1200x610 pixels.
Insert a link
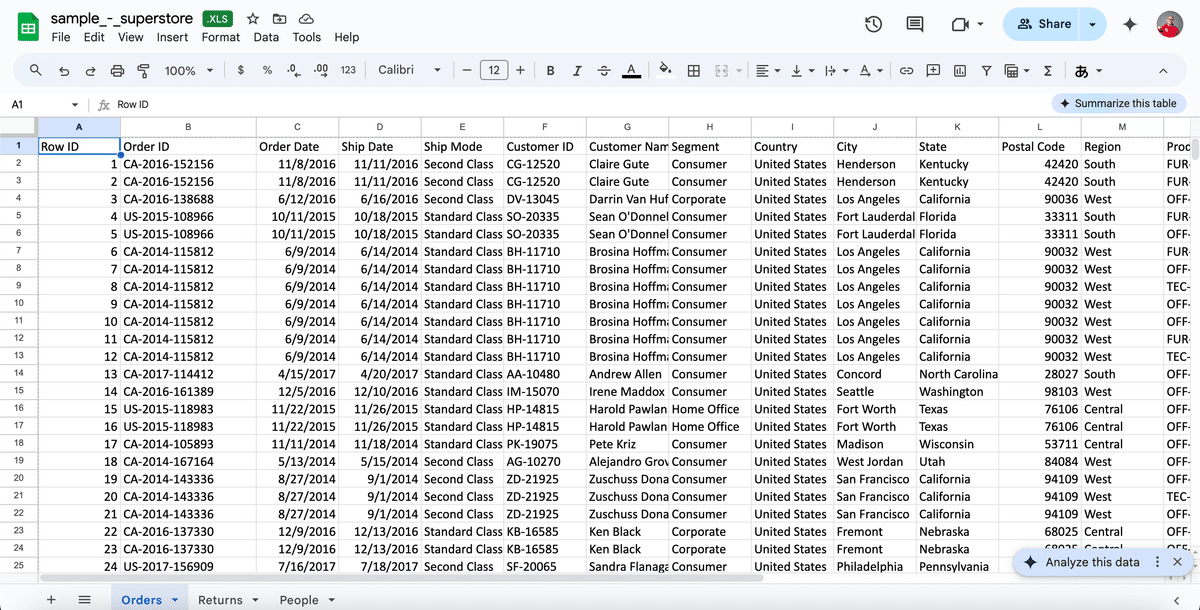tap(905, 70)
